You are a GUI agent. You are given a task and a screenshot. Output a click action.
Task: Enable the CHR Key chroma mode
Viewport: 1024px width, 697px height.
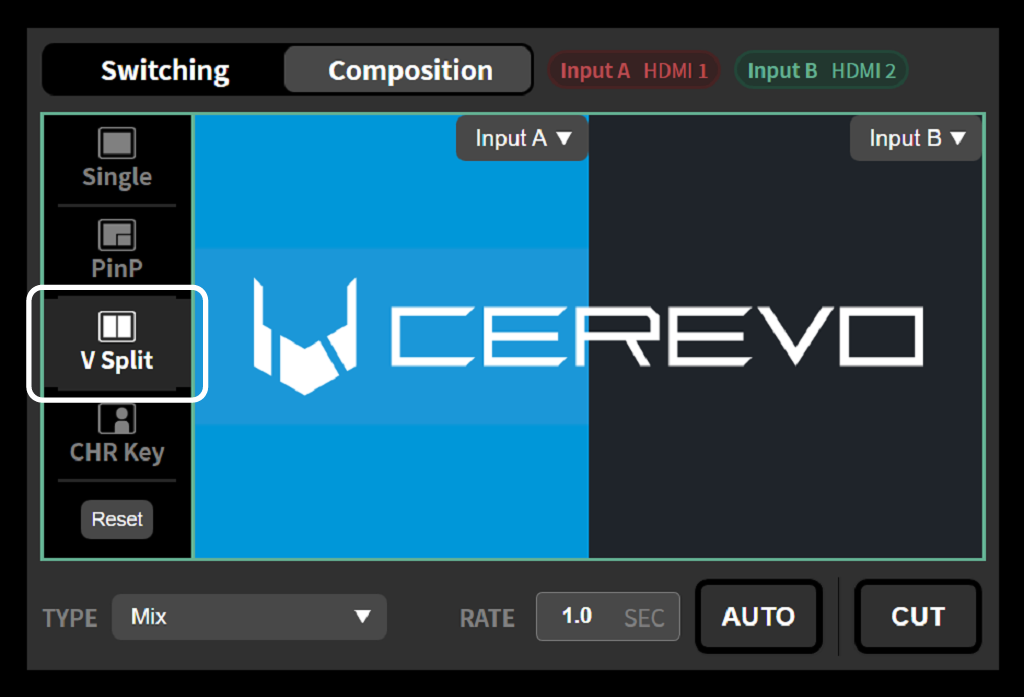[117, 434]
